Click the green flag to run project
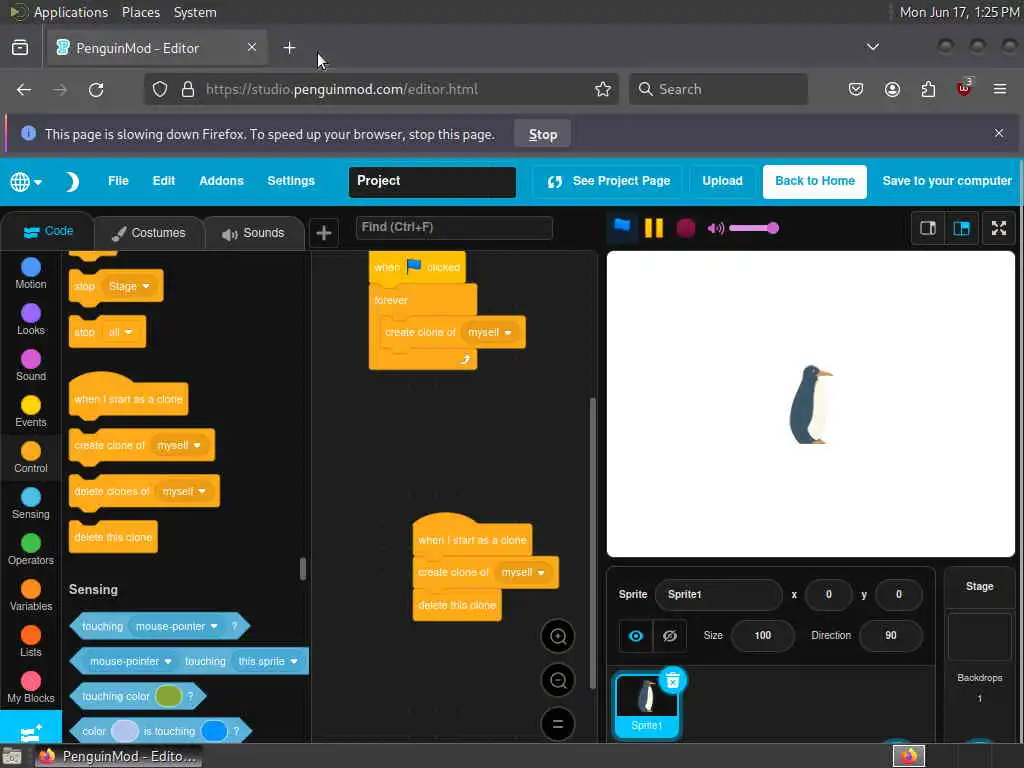Screen dimensions: 1024x768 tap(622, 227)
